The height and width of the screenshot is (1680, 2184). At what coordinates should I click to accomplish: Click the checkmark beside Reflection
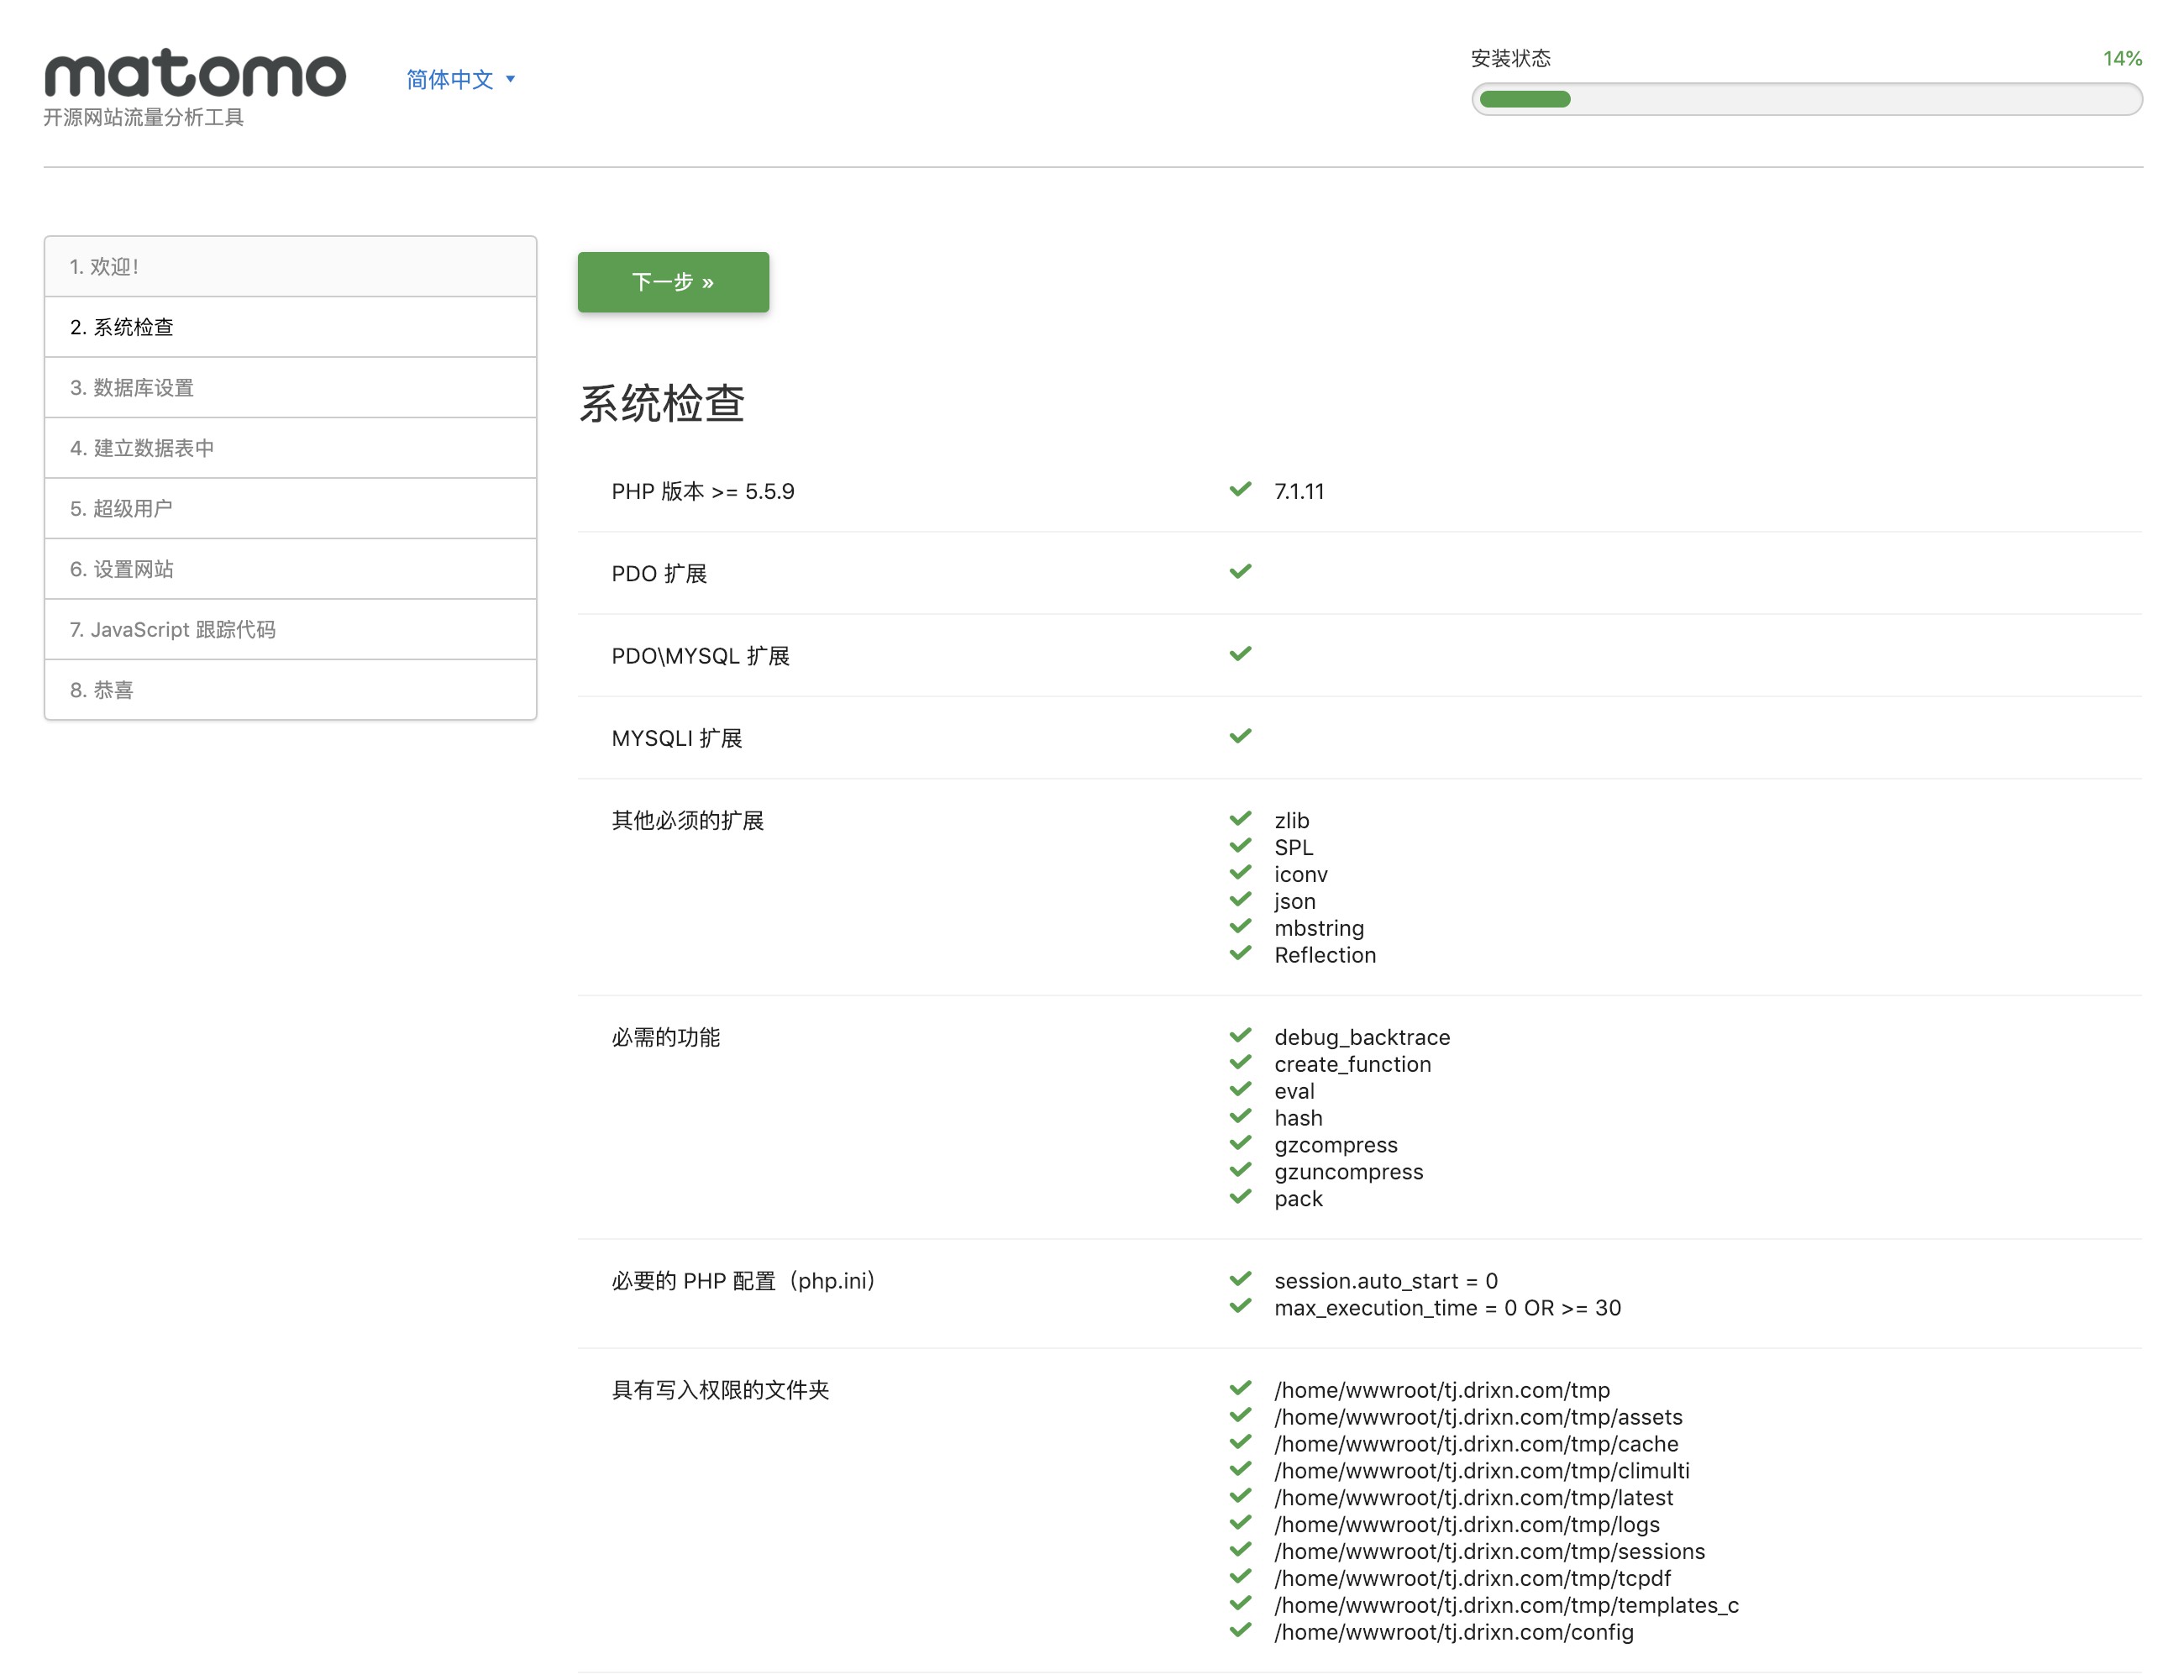coord(1240,953)
